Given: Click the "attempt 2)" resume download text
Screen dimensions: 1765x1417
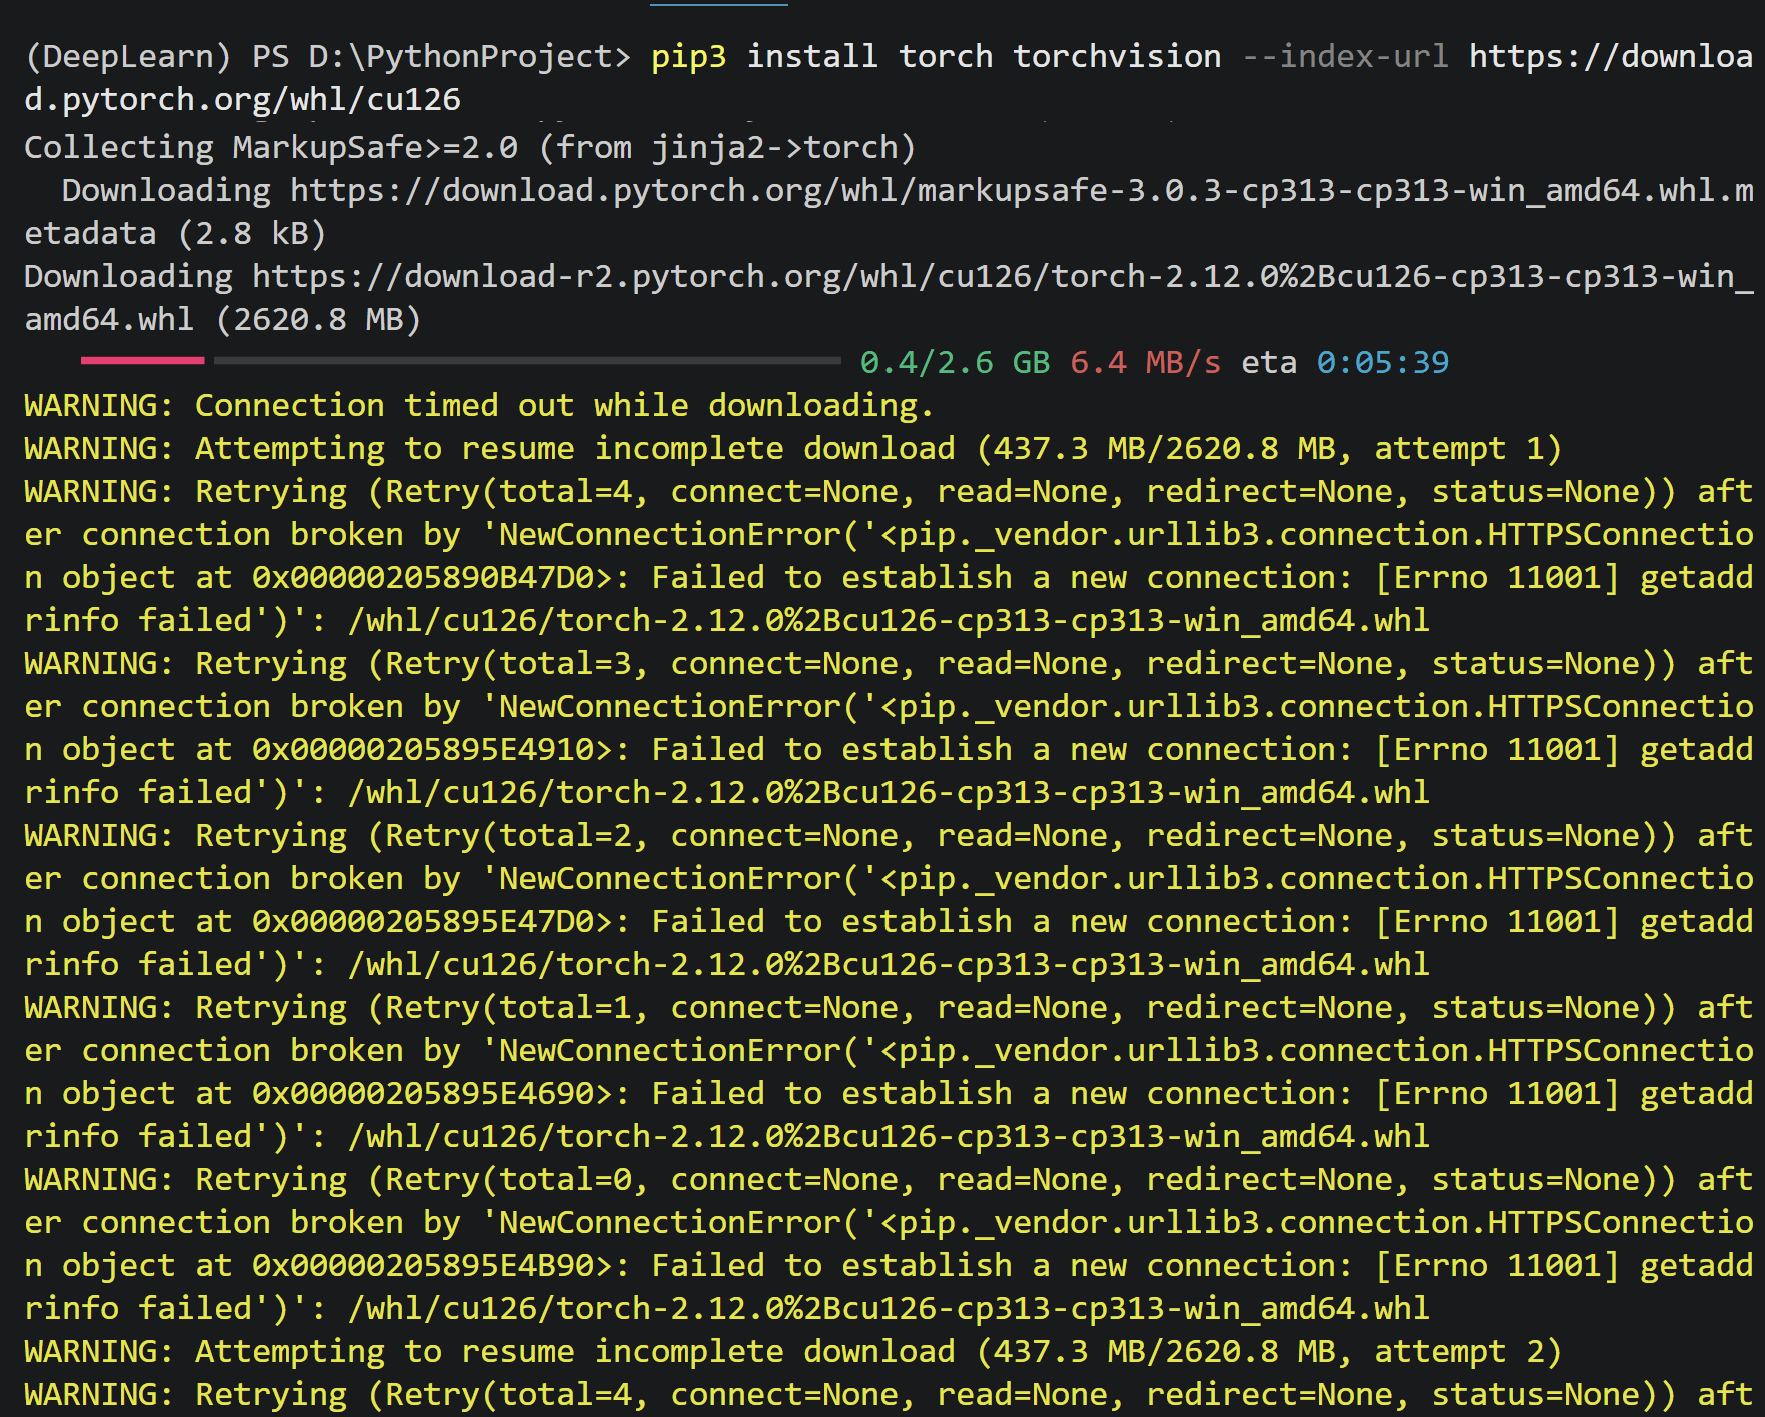Looking at the screenshot, I should click(1469, 1352).
